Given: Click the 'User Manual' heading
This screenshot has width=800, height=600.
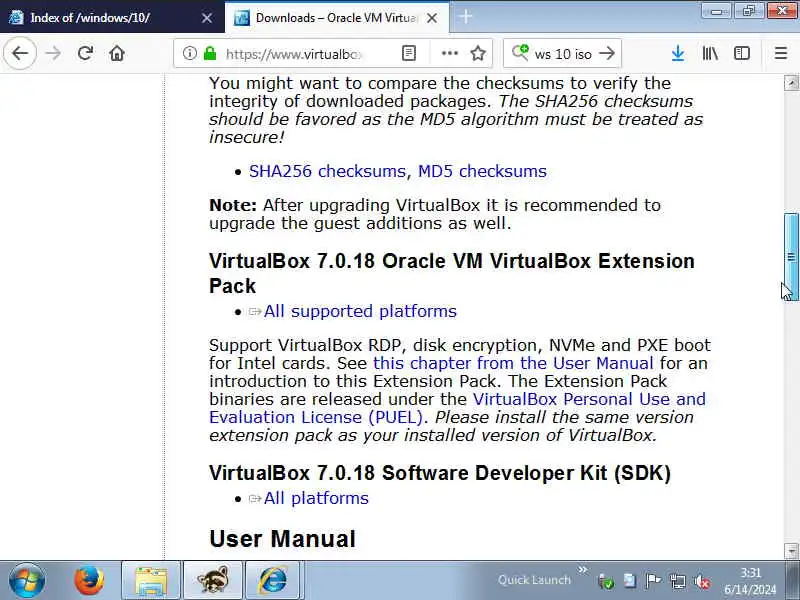Looking at the screenshot, I should (x=282, y=539).
